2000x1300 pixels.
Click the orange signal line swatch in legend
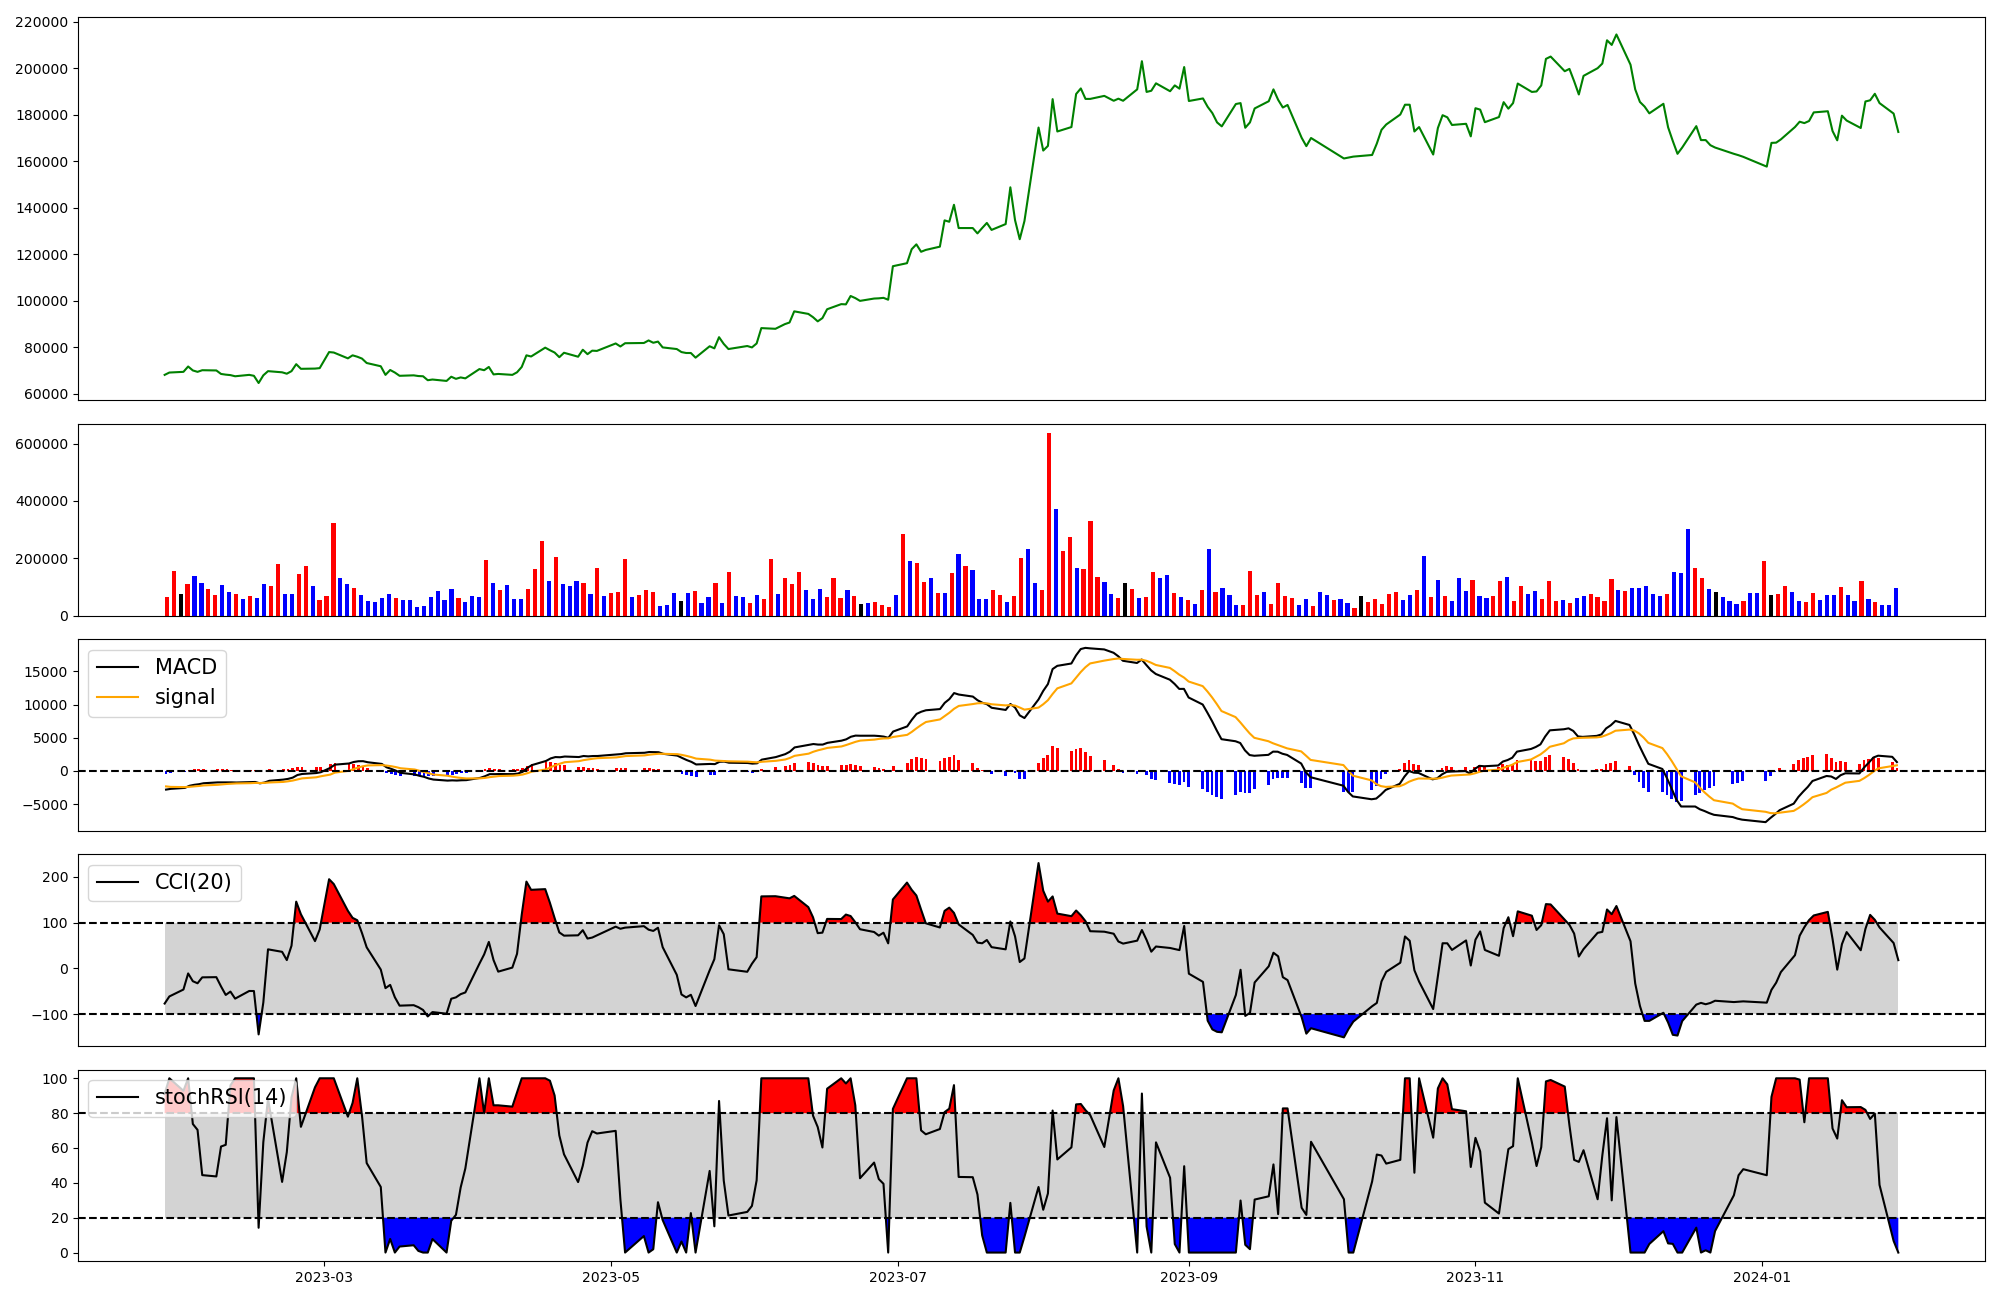(x=117, y=697)
